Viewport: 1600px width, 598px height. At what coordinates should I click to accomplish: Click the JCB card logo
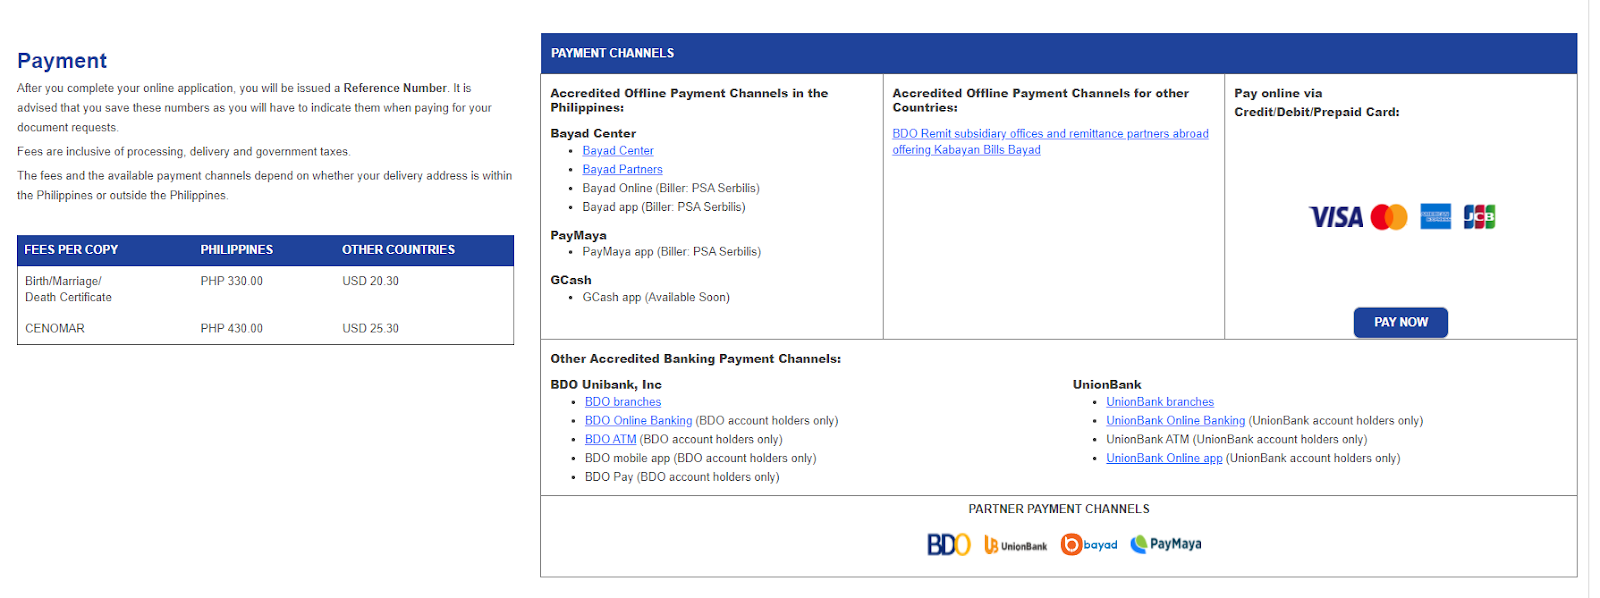tap(1479, 217)
